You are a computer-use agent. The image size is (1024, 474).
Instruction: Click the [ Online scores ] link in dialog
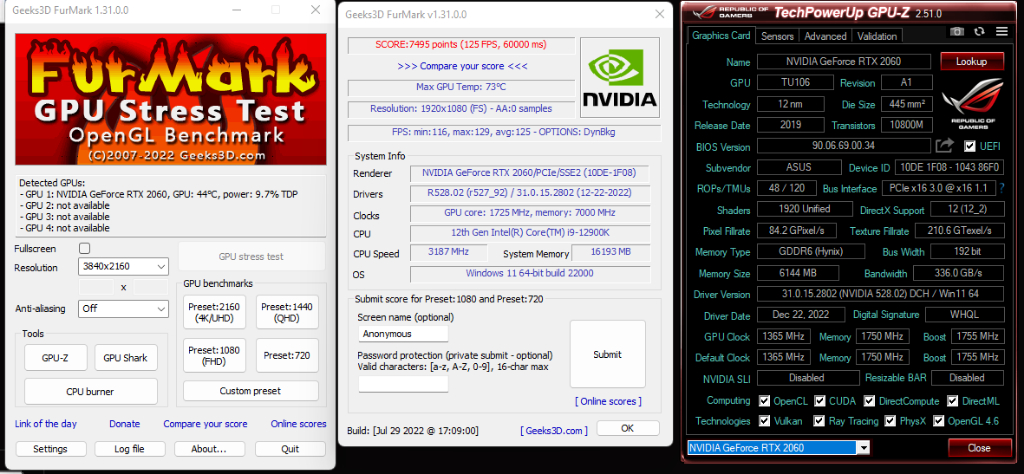pos(608,401)
